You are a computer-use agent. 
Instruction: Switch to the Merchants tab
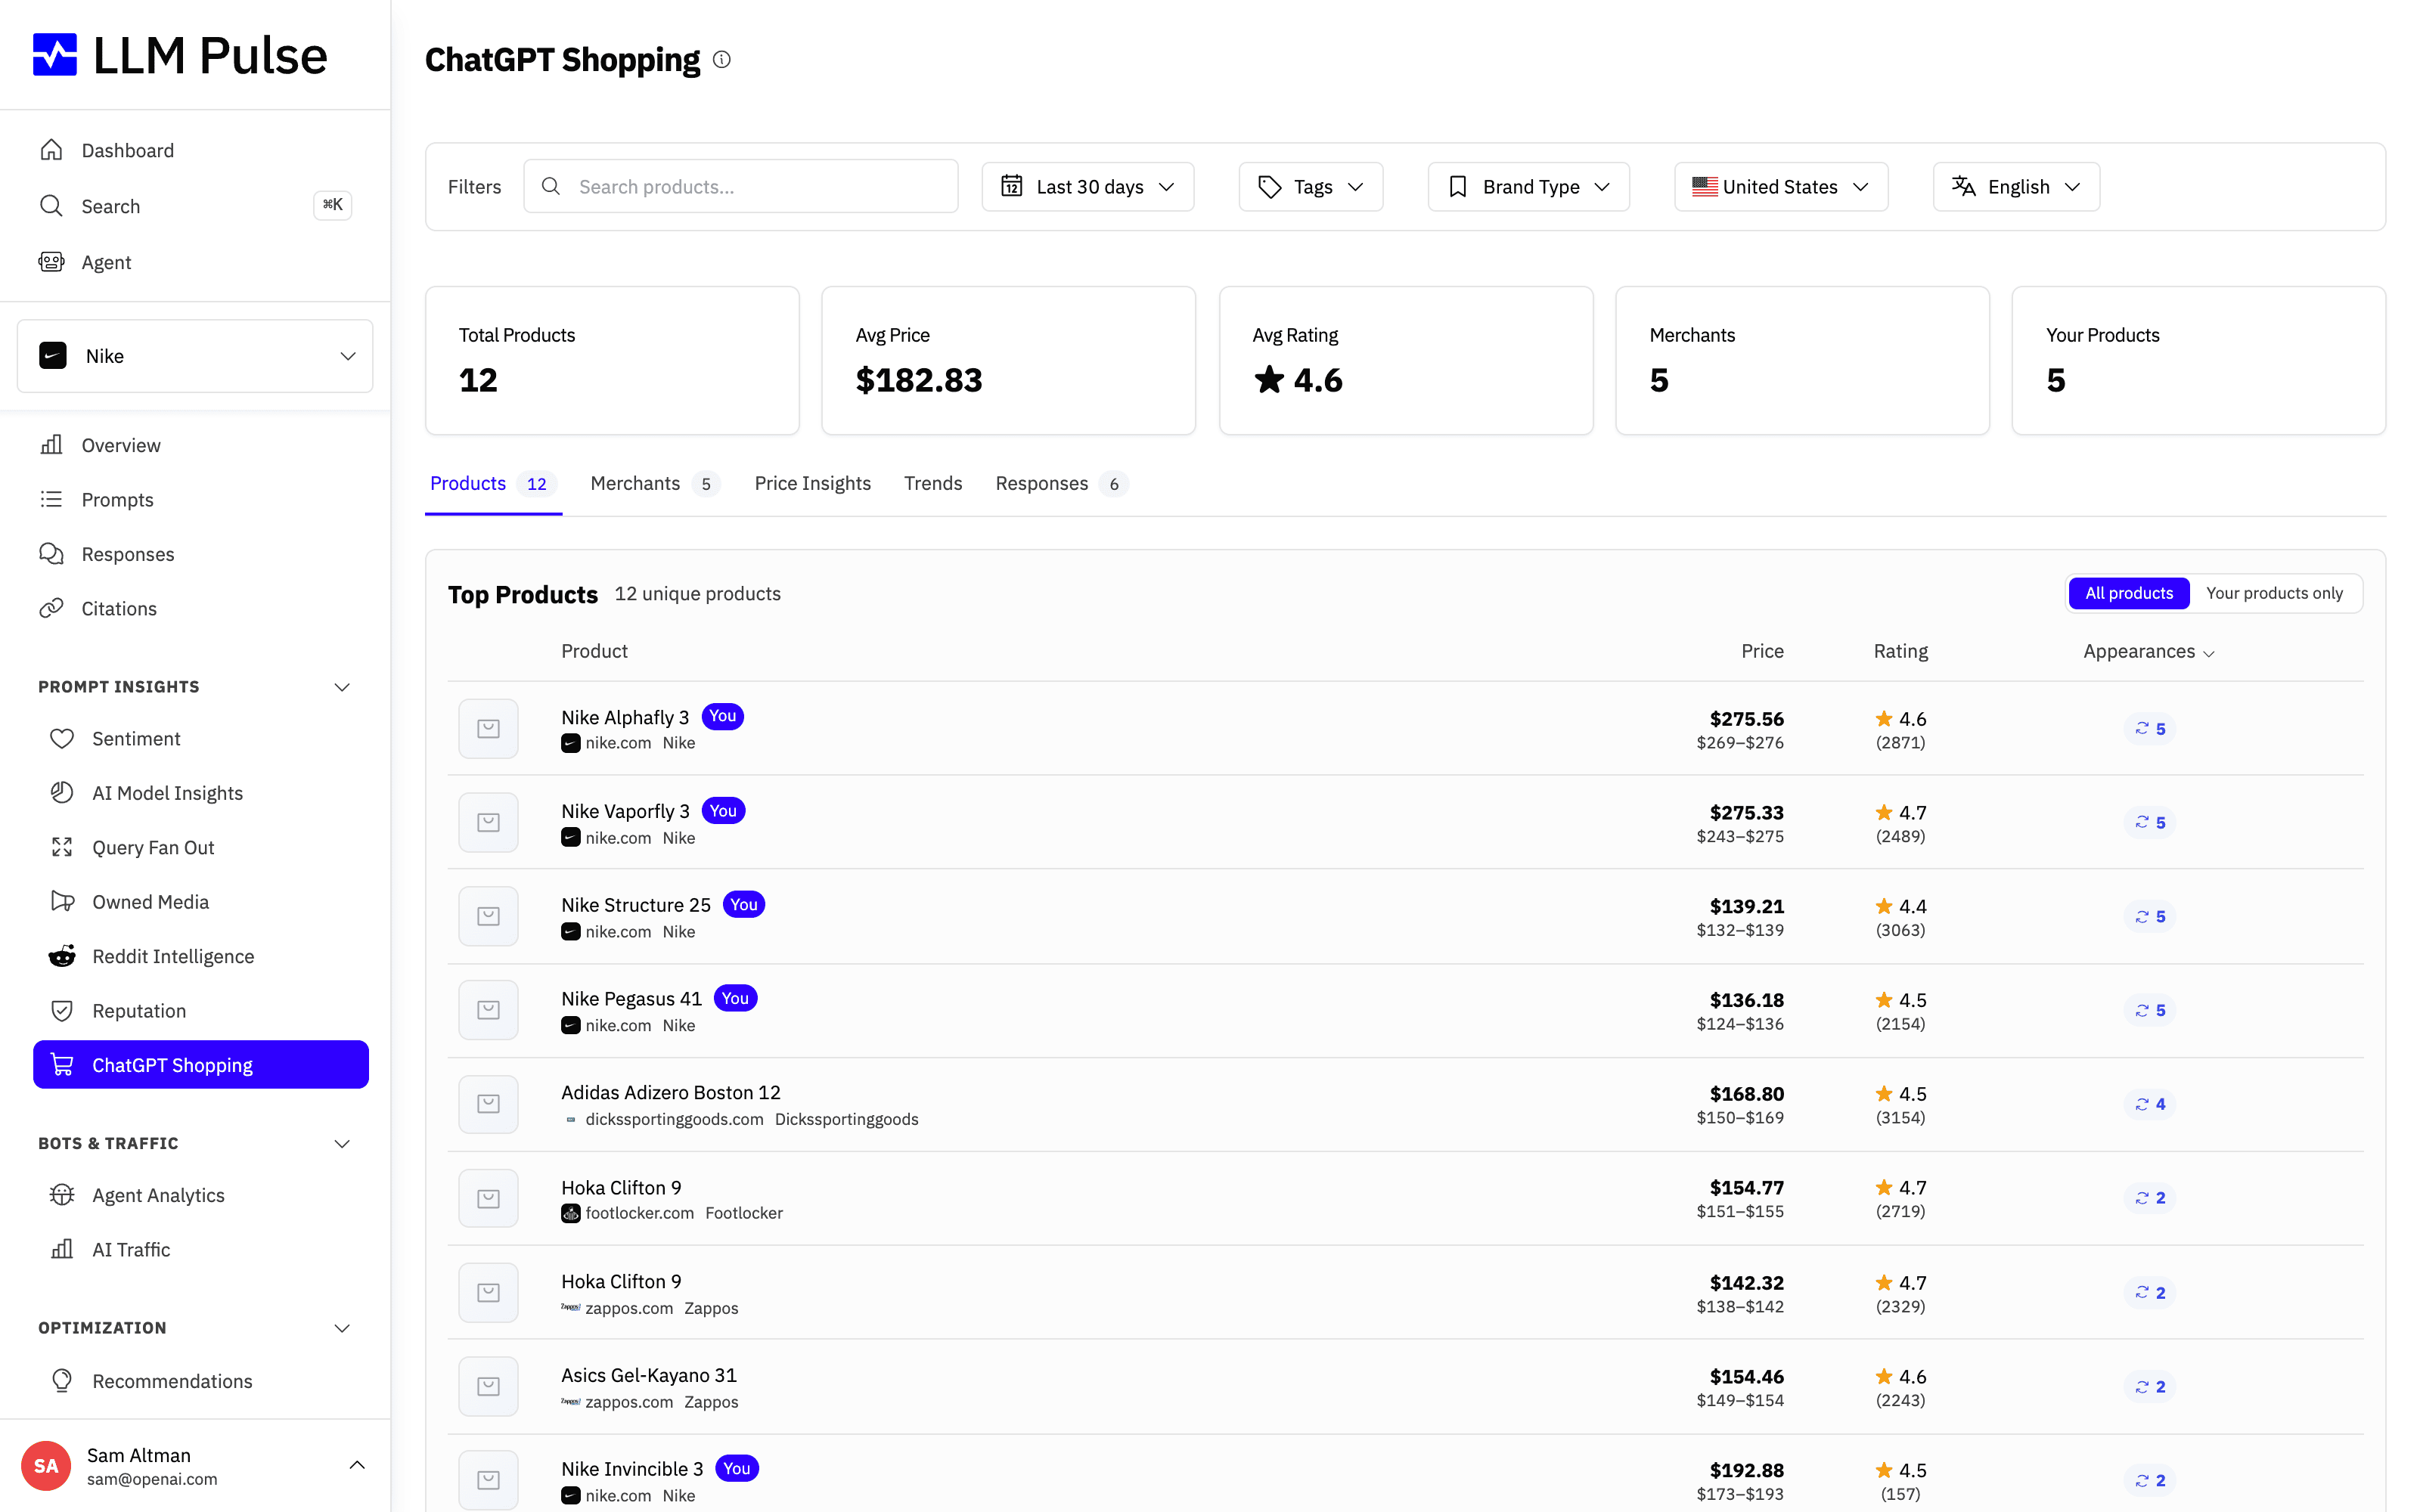pyautogui.click(x=654, y=483)
